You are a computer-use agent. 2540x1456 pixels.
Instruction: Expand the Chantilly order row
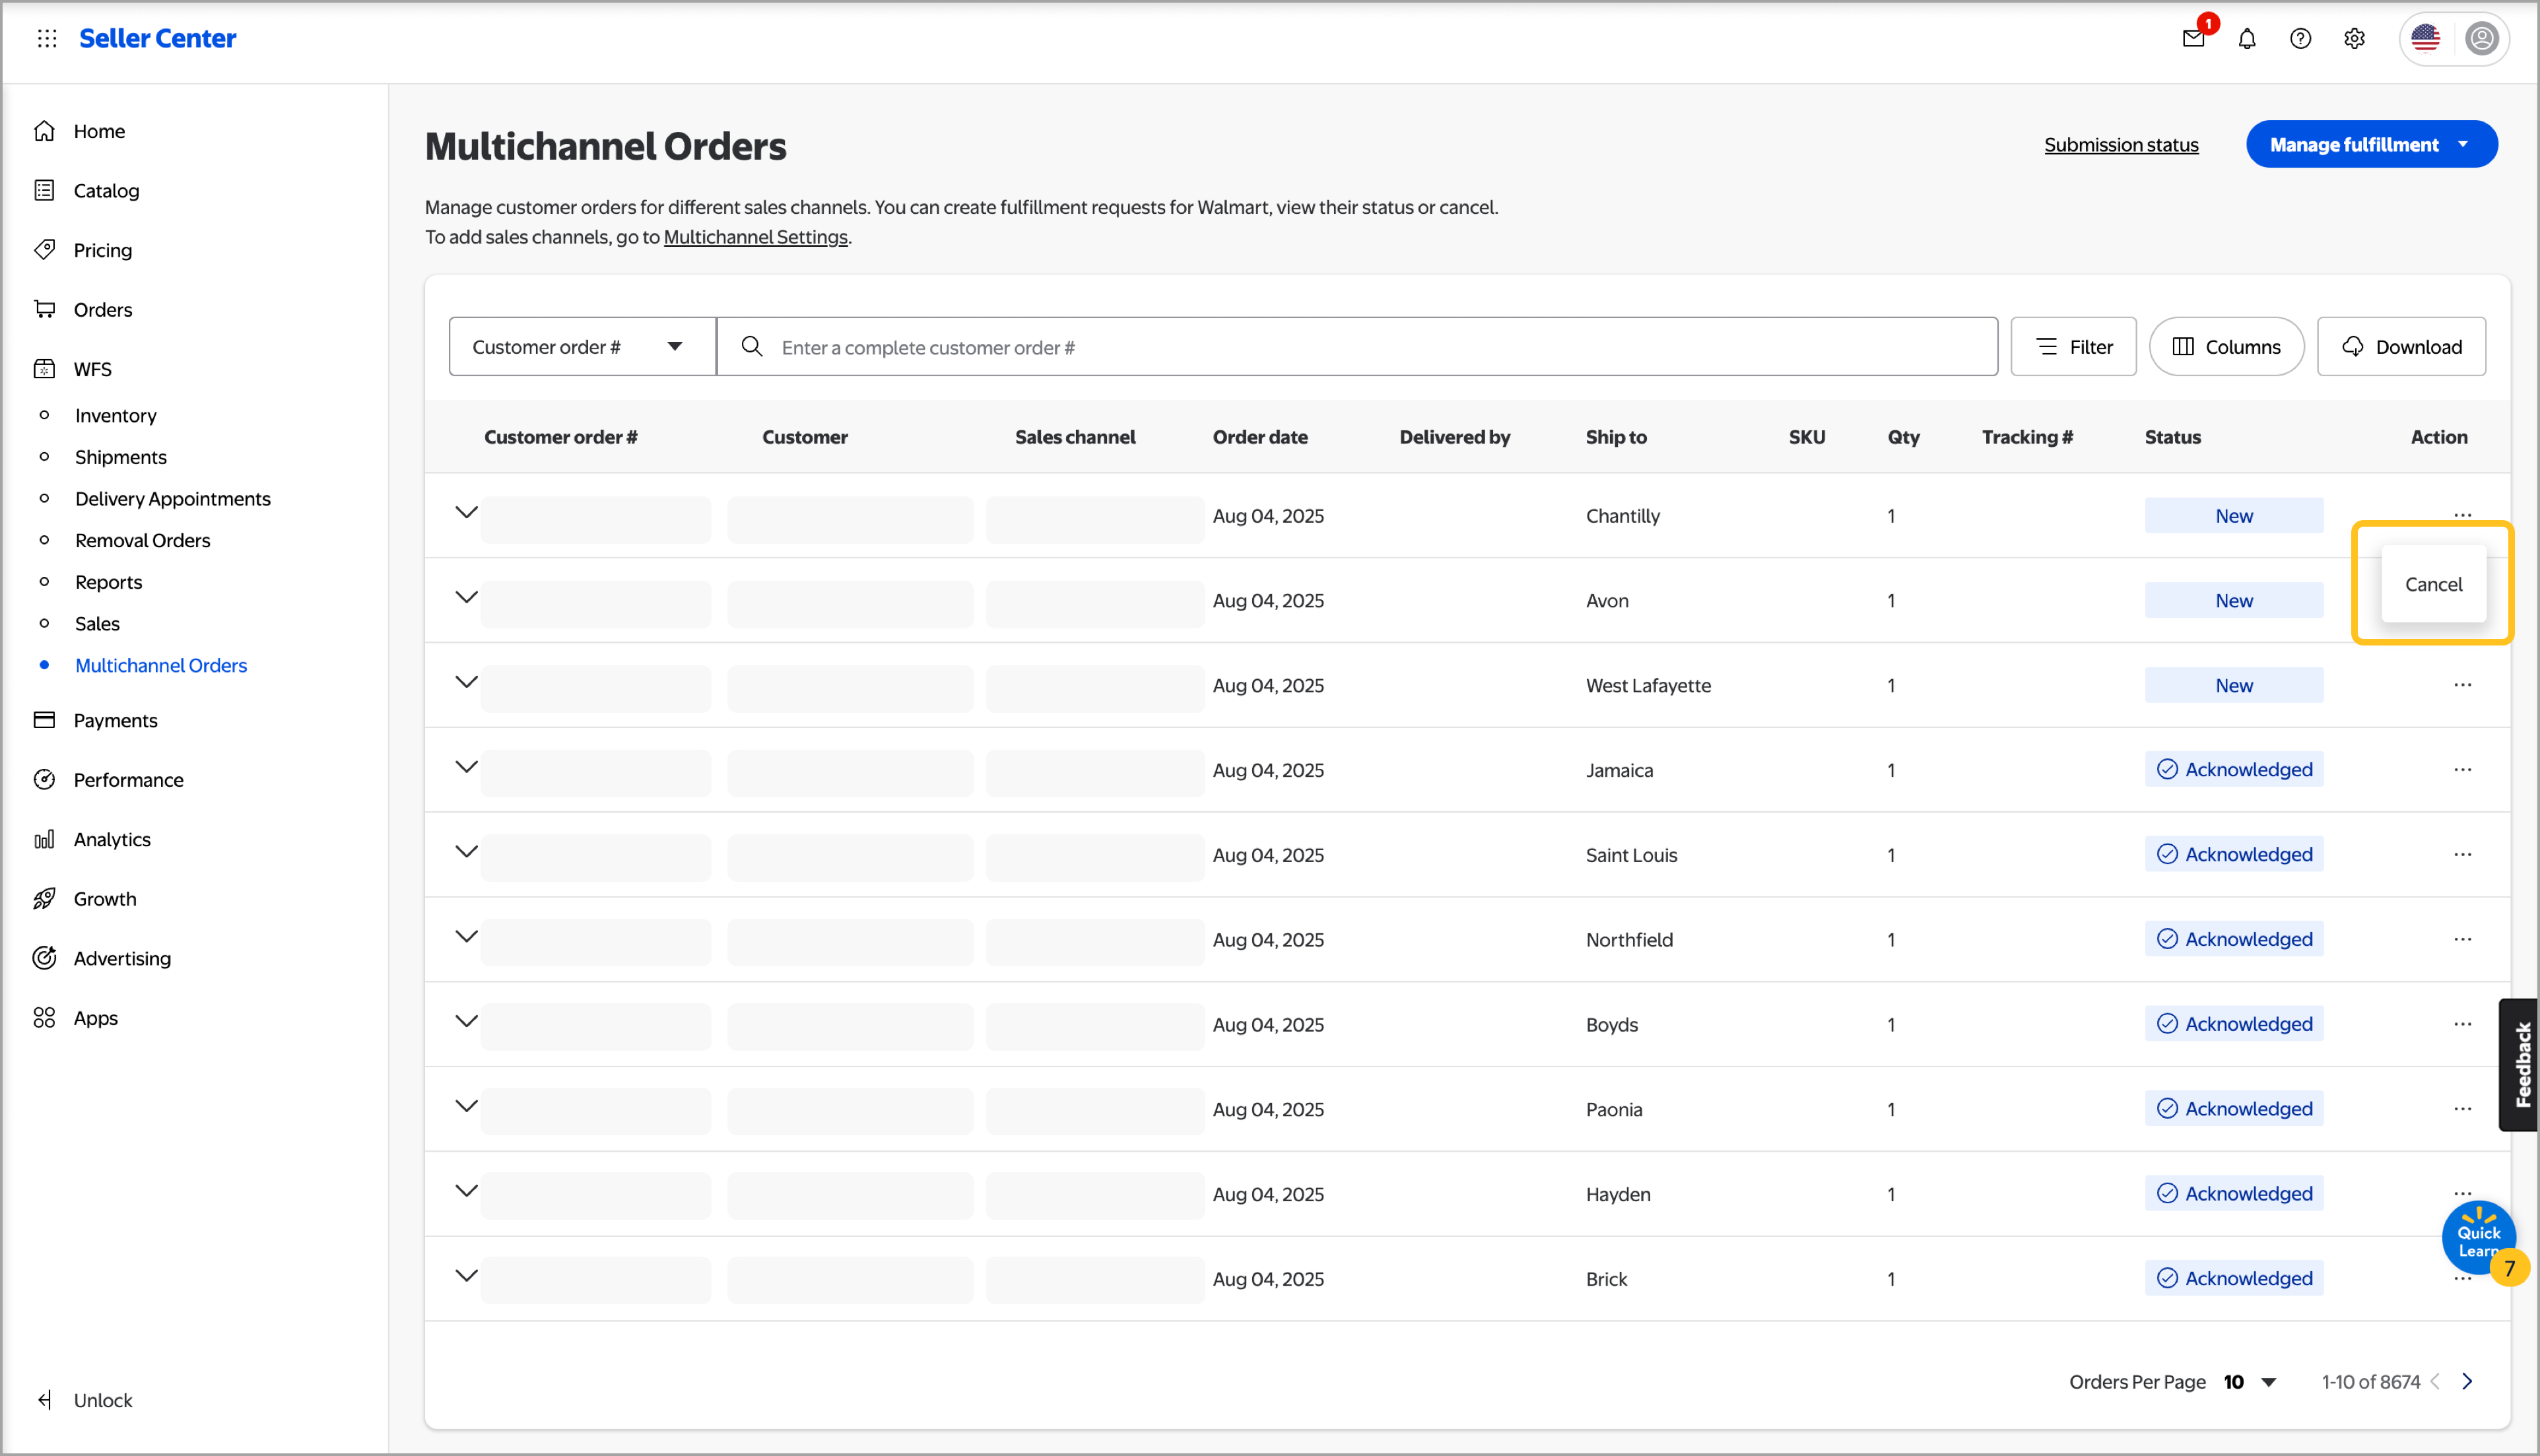point(466,513)
